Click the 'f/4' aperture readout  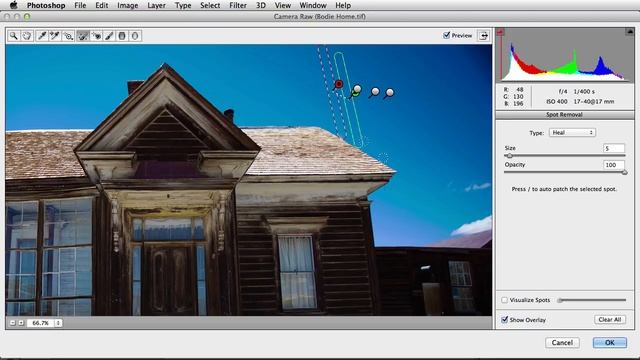coord(563,91)
